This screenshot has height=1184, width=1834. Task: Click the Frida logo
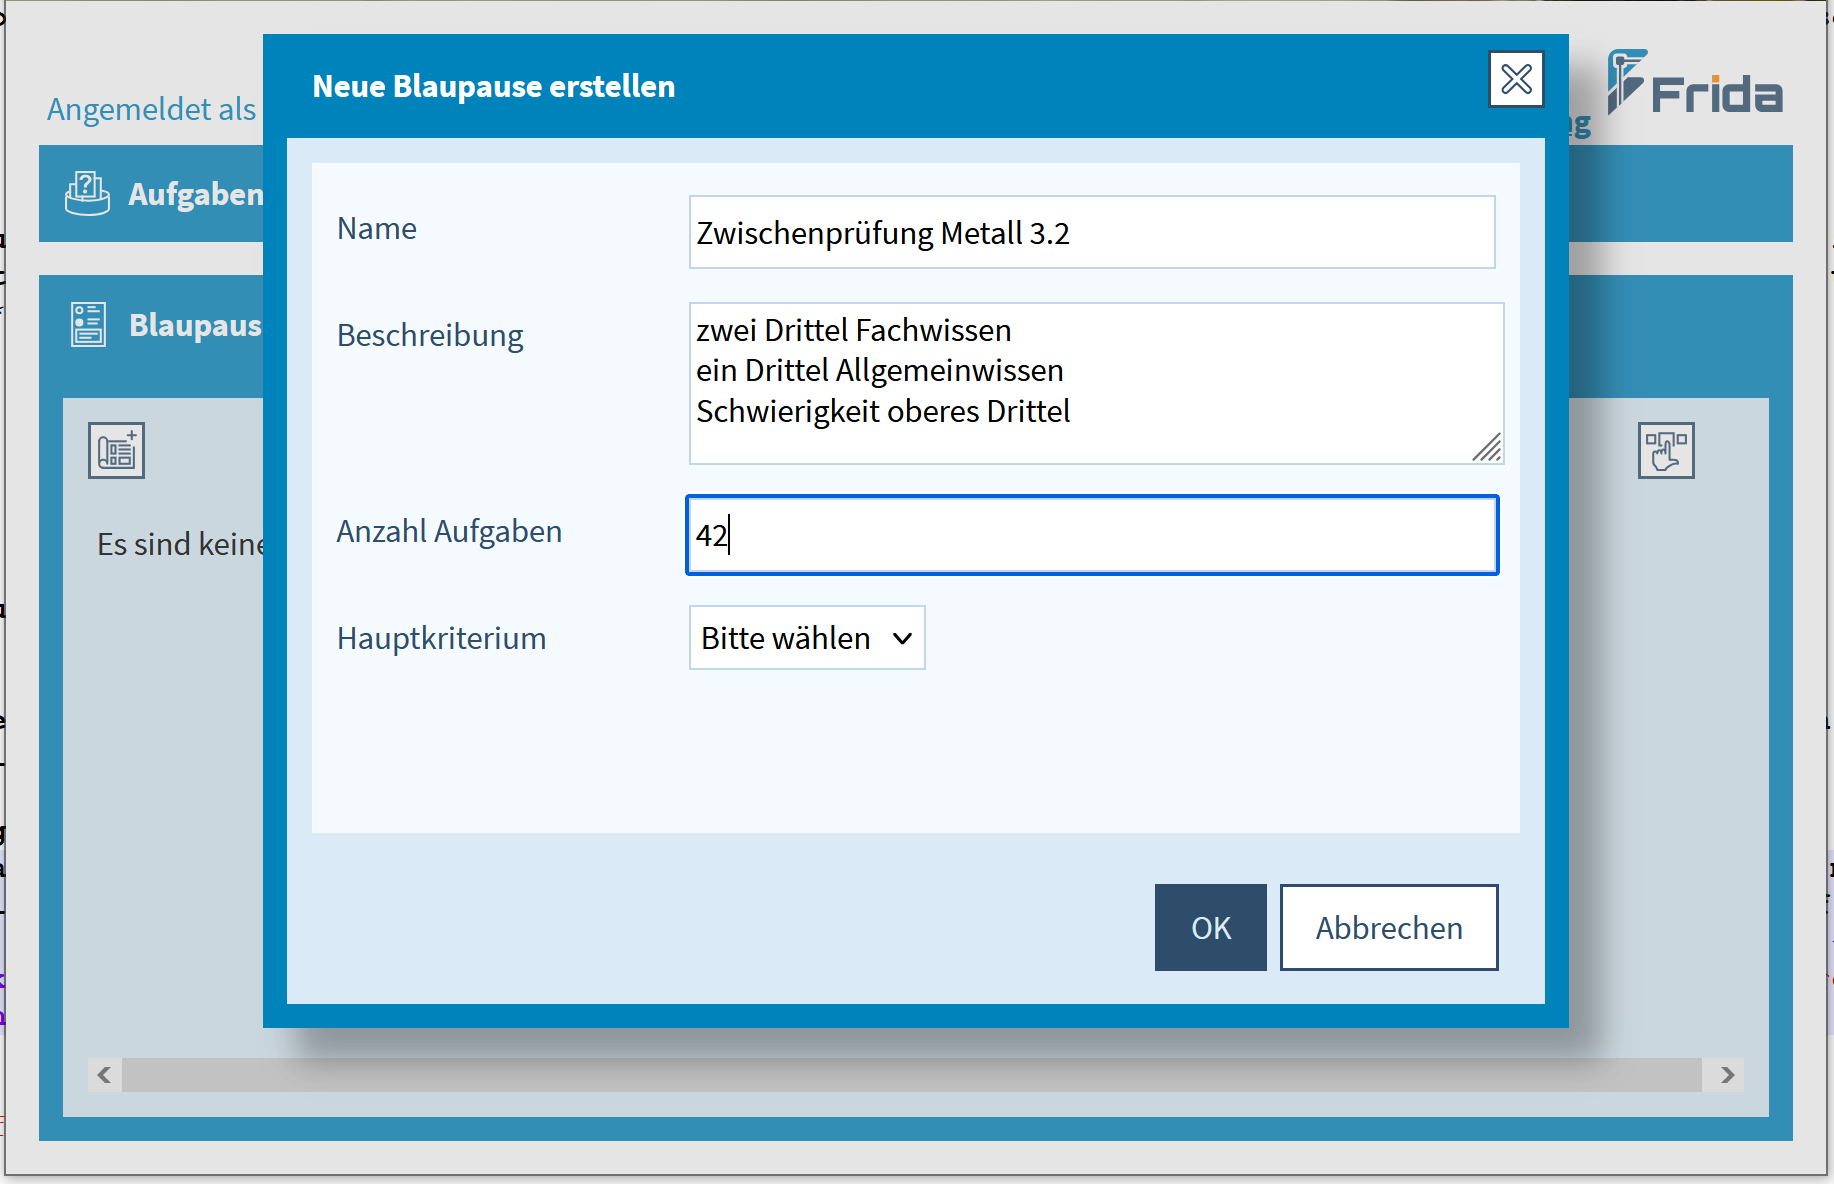pos(1694,84)
